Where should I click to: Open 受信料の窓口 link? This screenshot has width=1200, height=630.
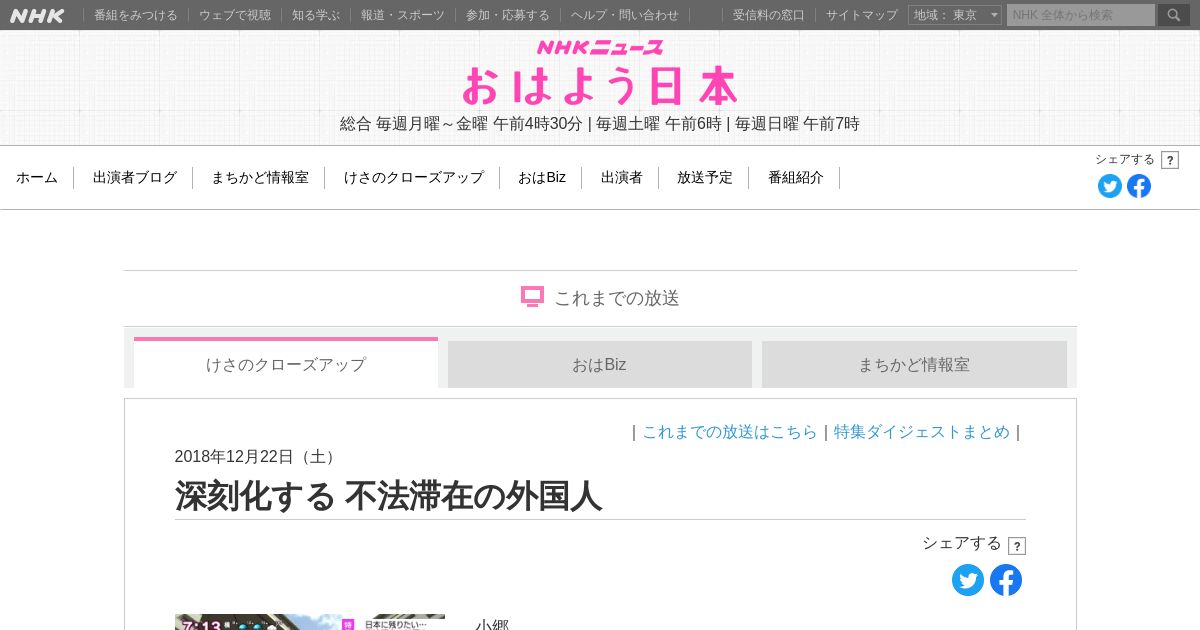pos(769,15)
